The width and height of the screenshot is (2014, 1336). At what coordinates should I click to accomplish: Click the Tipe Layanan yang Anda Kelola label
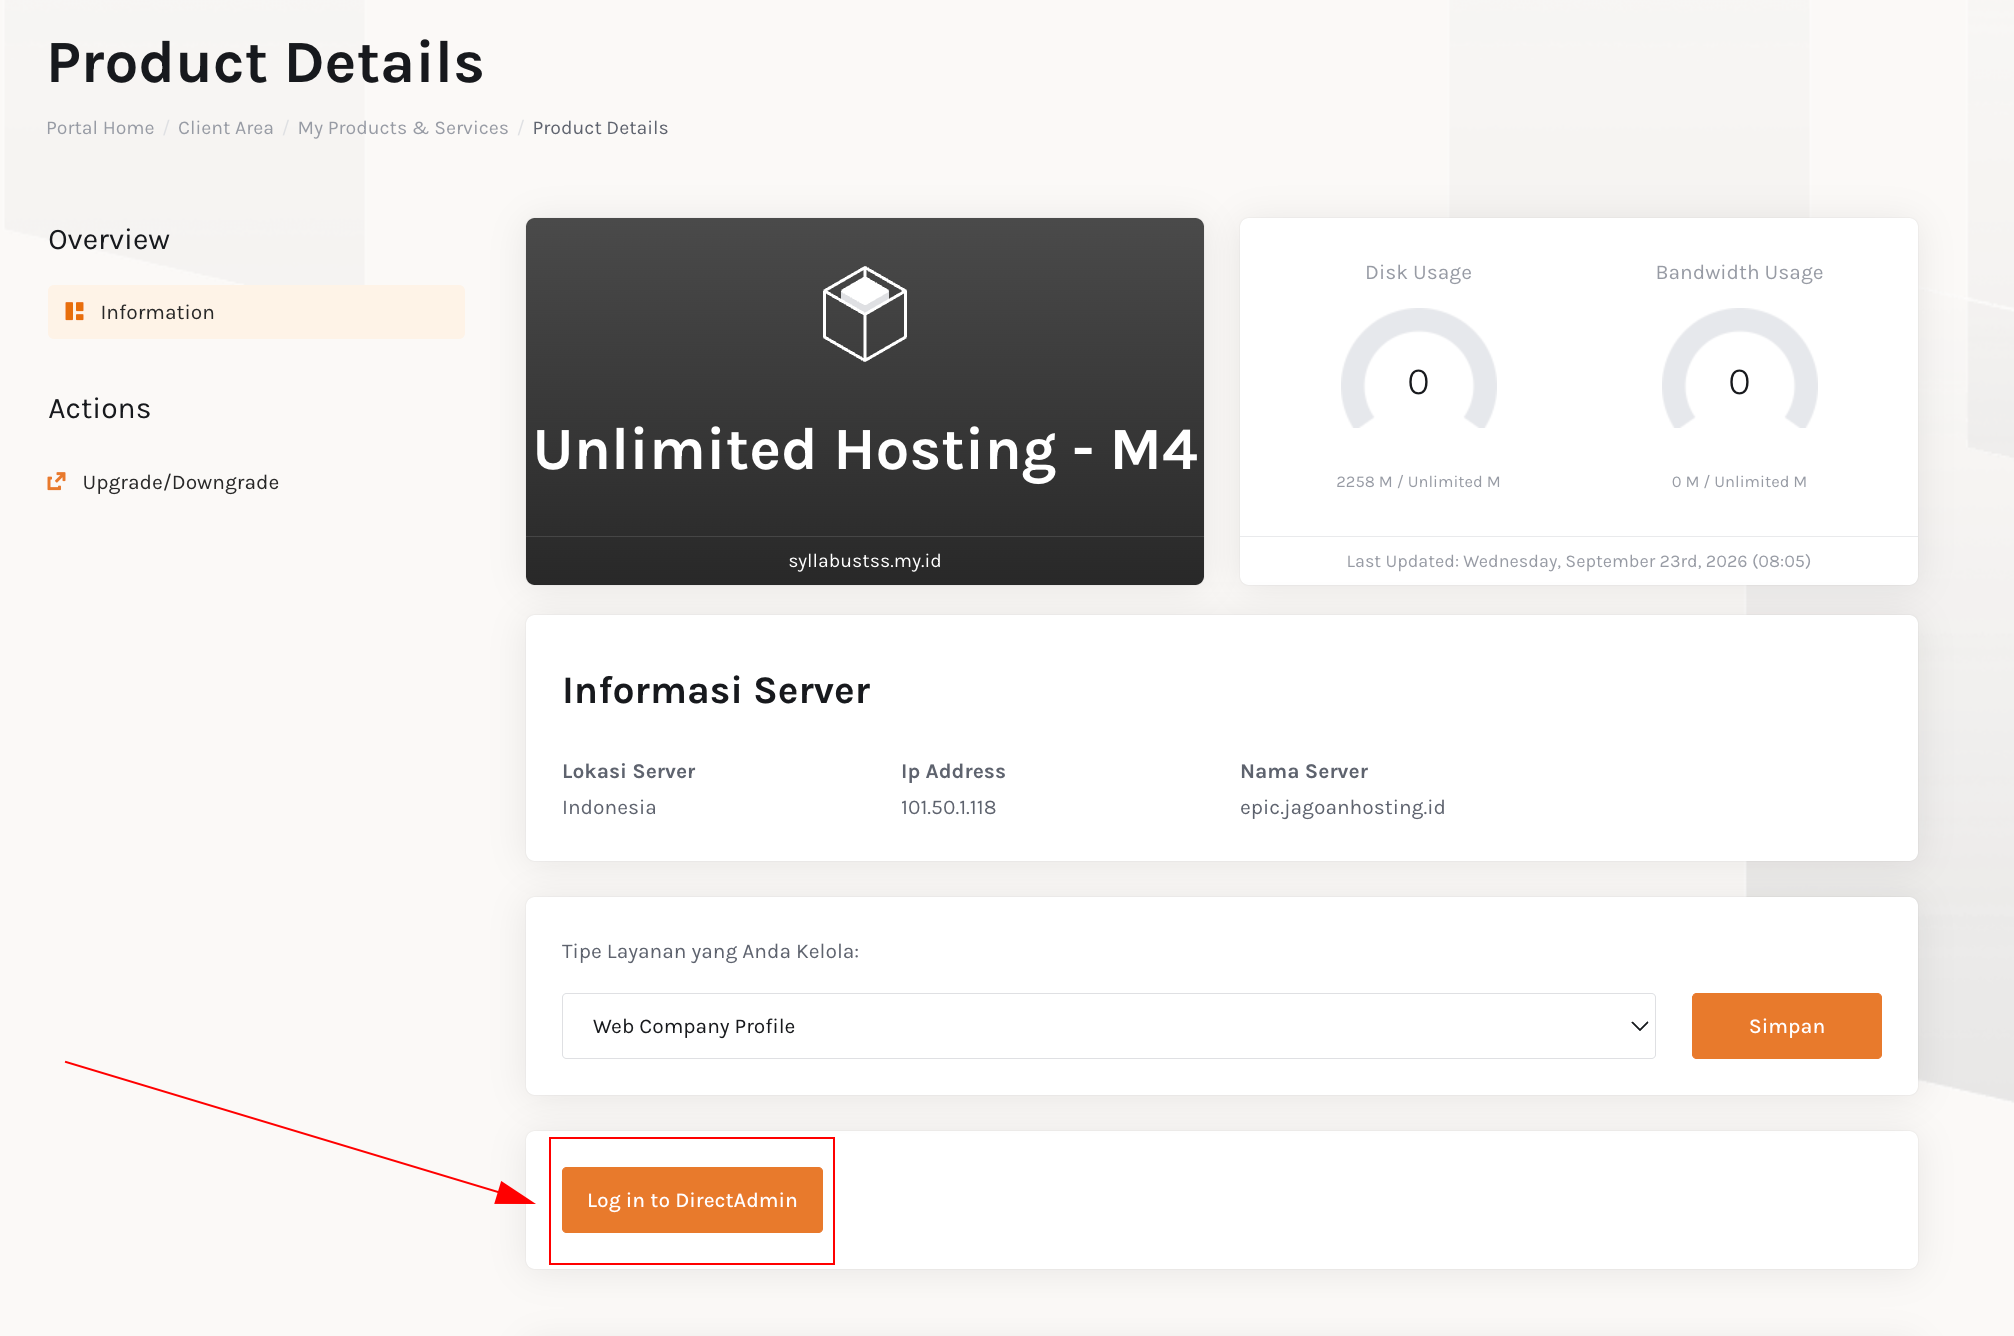pos(710,951)
